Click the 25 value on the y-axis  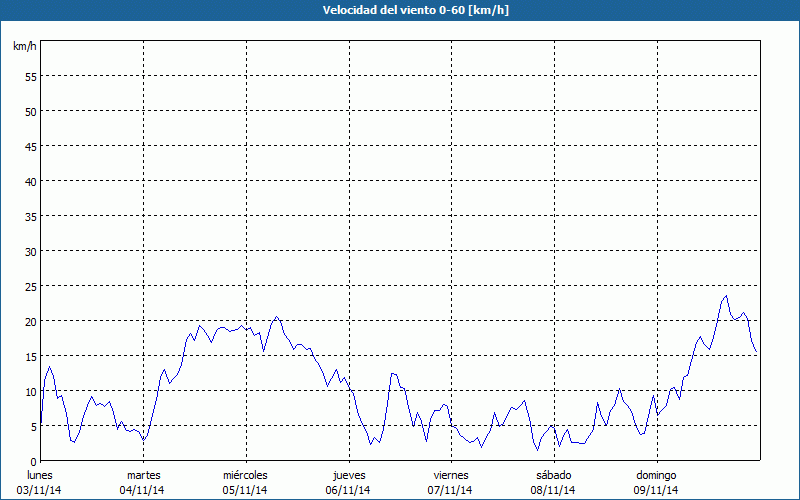[30, 286]
